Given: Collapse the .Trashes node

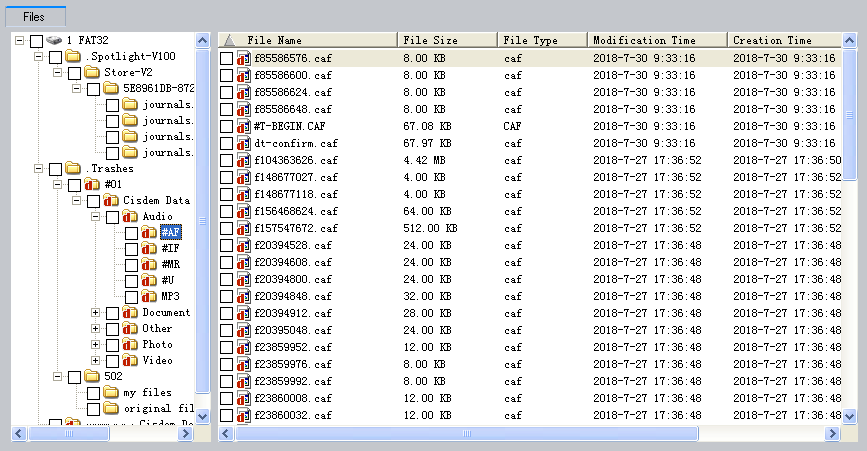Looking at the screenshot, I should click(38, 168).
